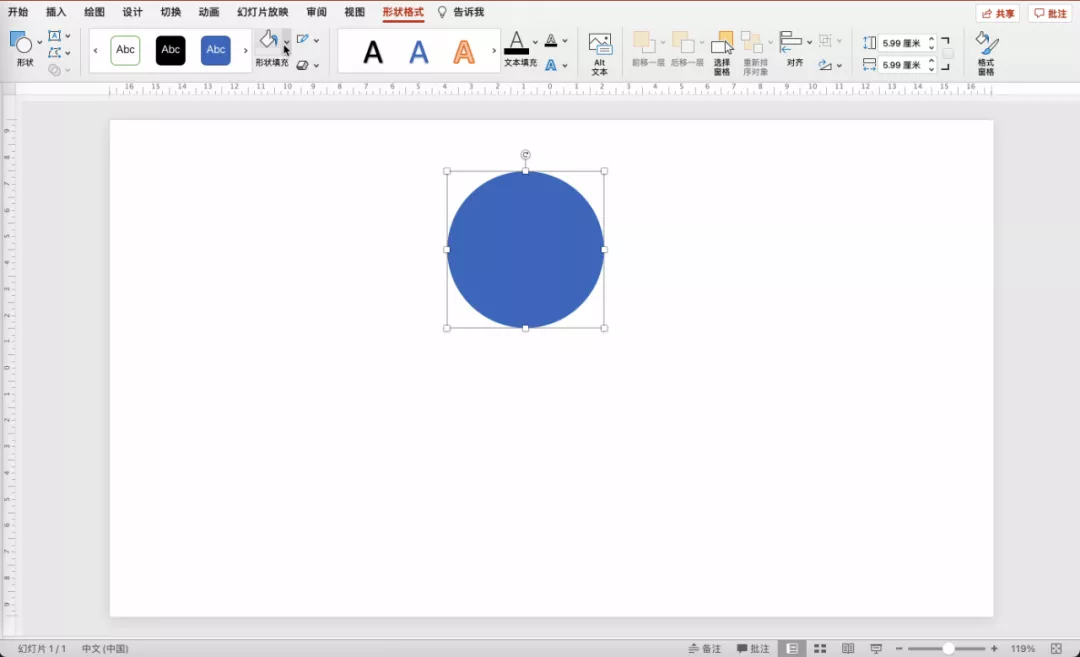The width and height of the screenshot is (1080, 657).
Task: Switch to the 切换 tab
Action: click(x=171, y=12)
